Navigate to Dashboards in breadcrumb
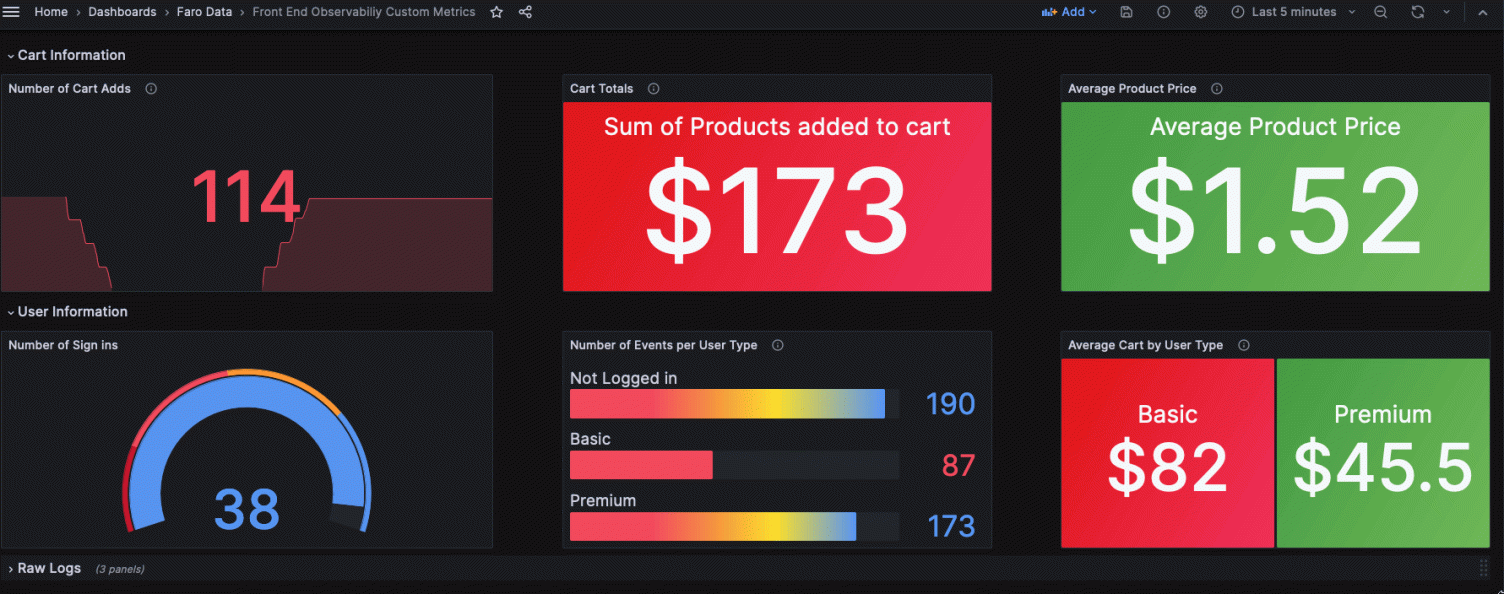This screenshot has height=594, width=1504. pyautogui.click(x=122, y=11)
